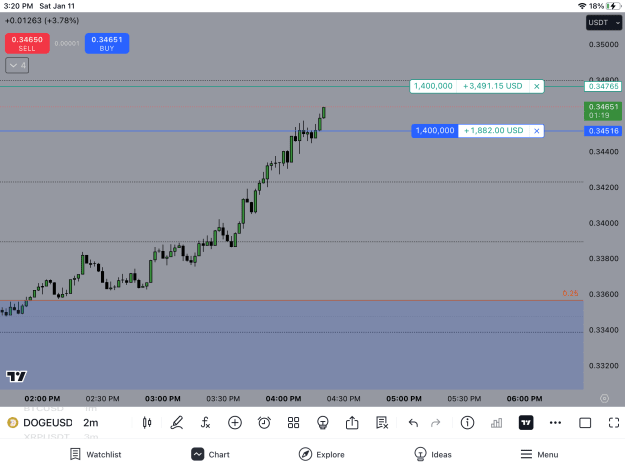
Task: Select the position +1,882.00 USD label
Action: (493, 131)
